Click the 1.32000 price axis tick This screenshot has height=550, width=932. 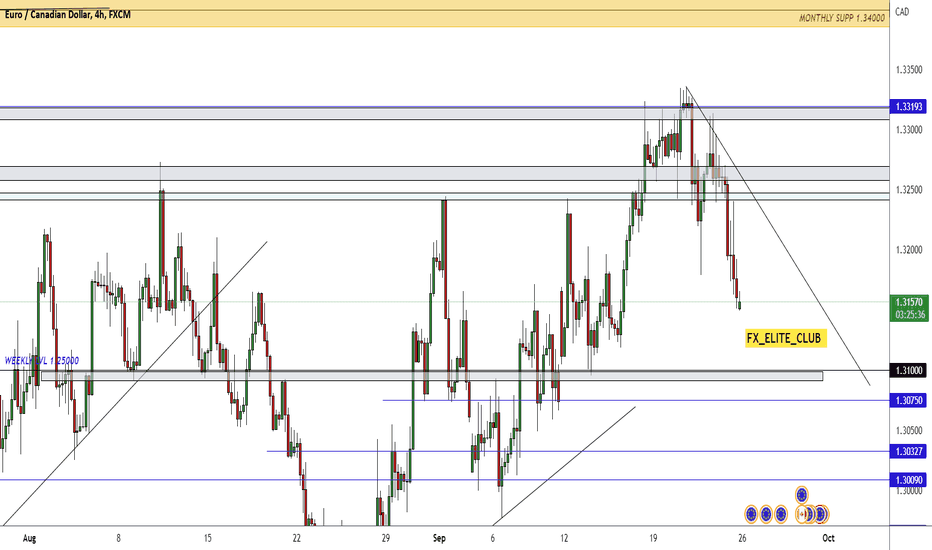(x=909, y=250)
